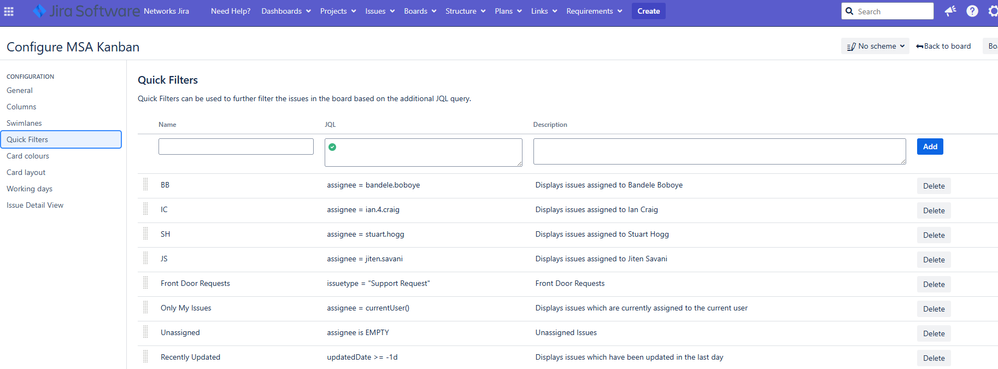The image size is (998, 369).
Task: Open the Links dropdown menu
Action: coord(544,11)
